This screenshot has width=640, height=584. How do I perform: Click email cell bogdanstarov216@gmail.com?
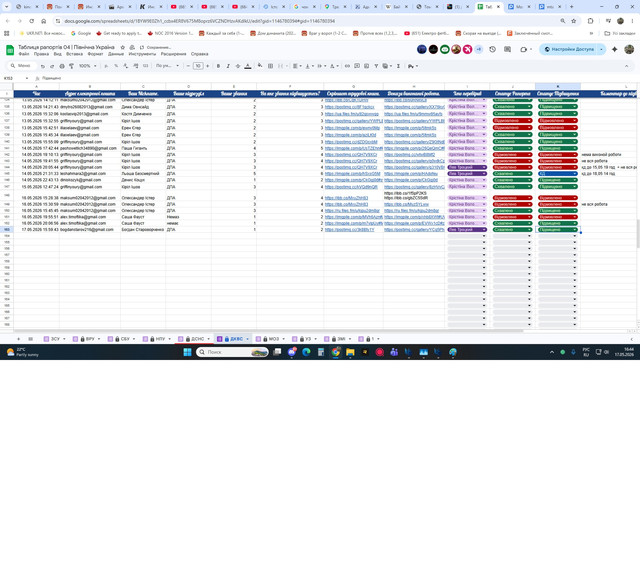coord(87,230)
